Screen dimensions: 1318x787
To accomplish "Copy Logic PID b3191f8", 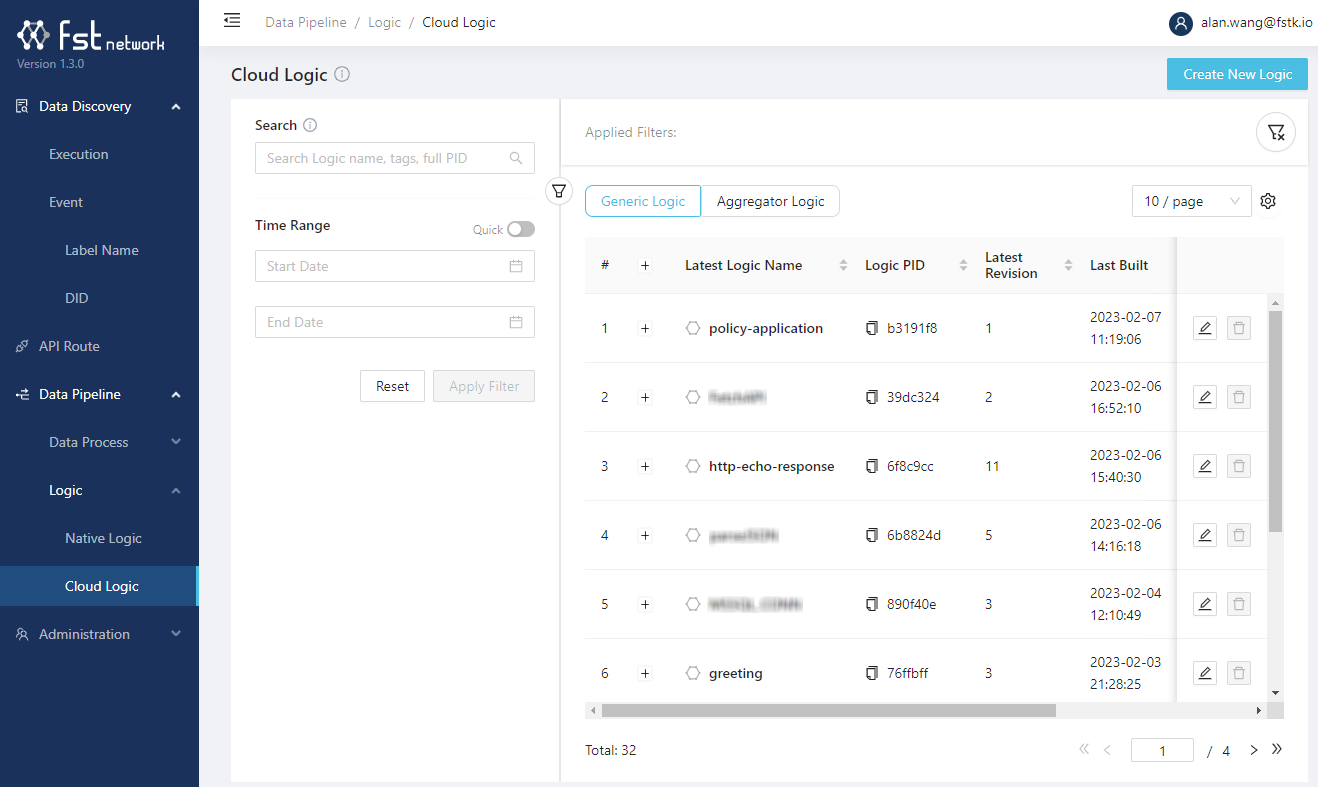I will [871, 328].
